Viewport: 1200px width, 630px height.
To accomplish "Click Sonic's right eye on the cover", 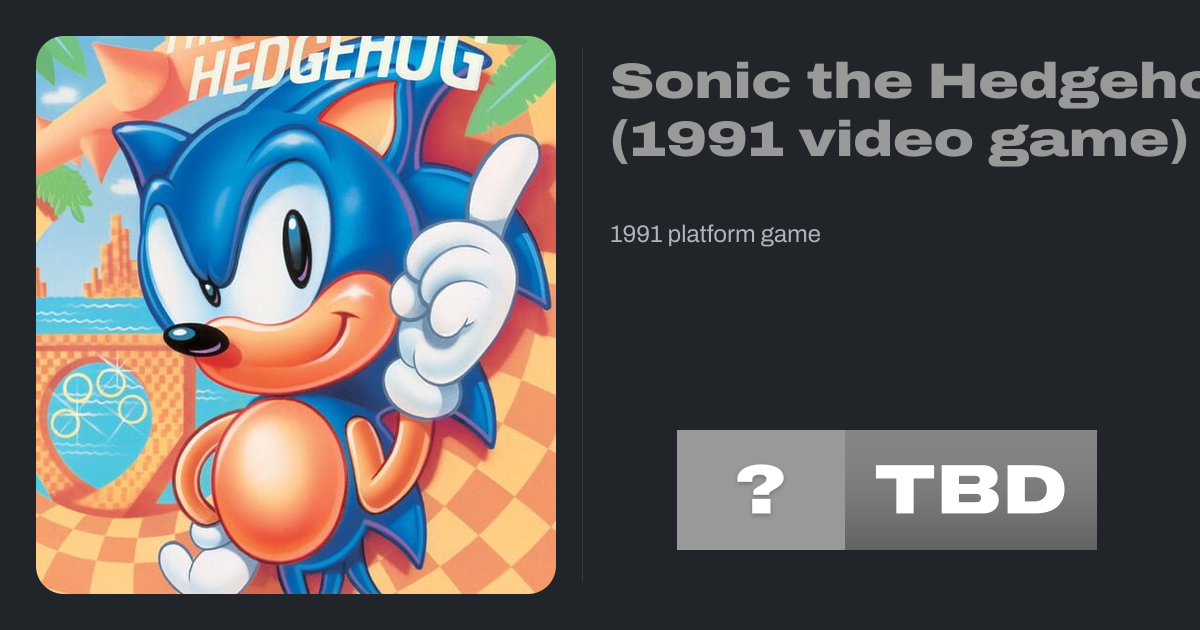I will pyautogui.click(x=296, y=245).
